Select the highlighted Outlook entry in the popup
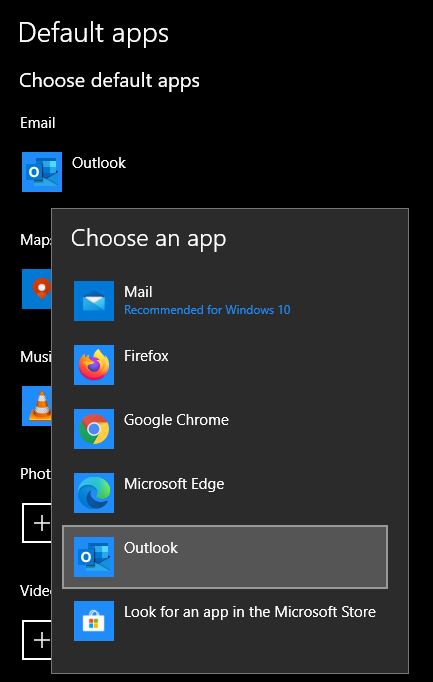Viewport: 433px width, 682px height. [225, 557]
